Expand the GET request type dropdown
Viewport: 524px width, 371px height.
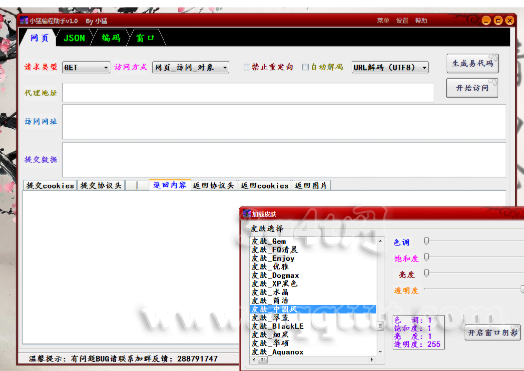86,67
